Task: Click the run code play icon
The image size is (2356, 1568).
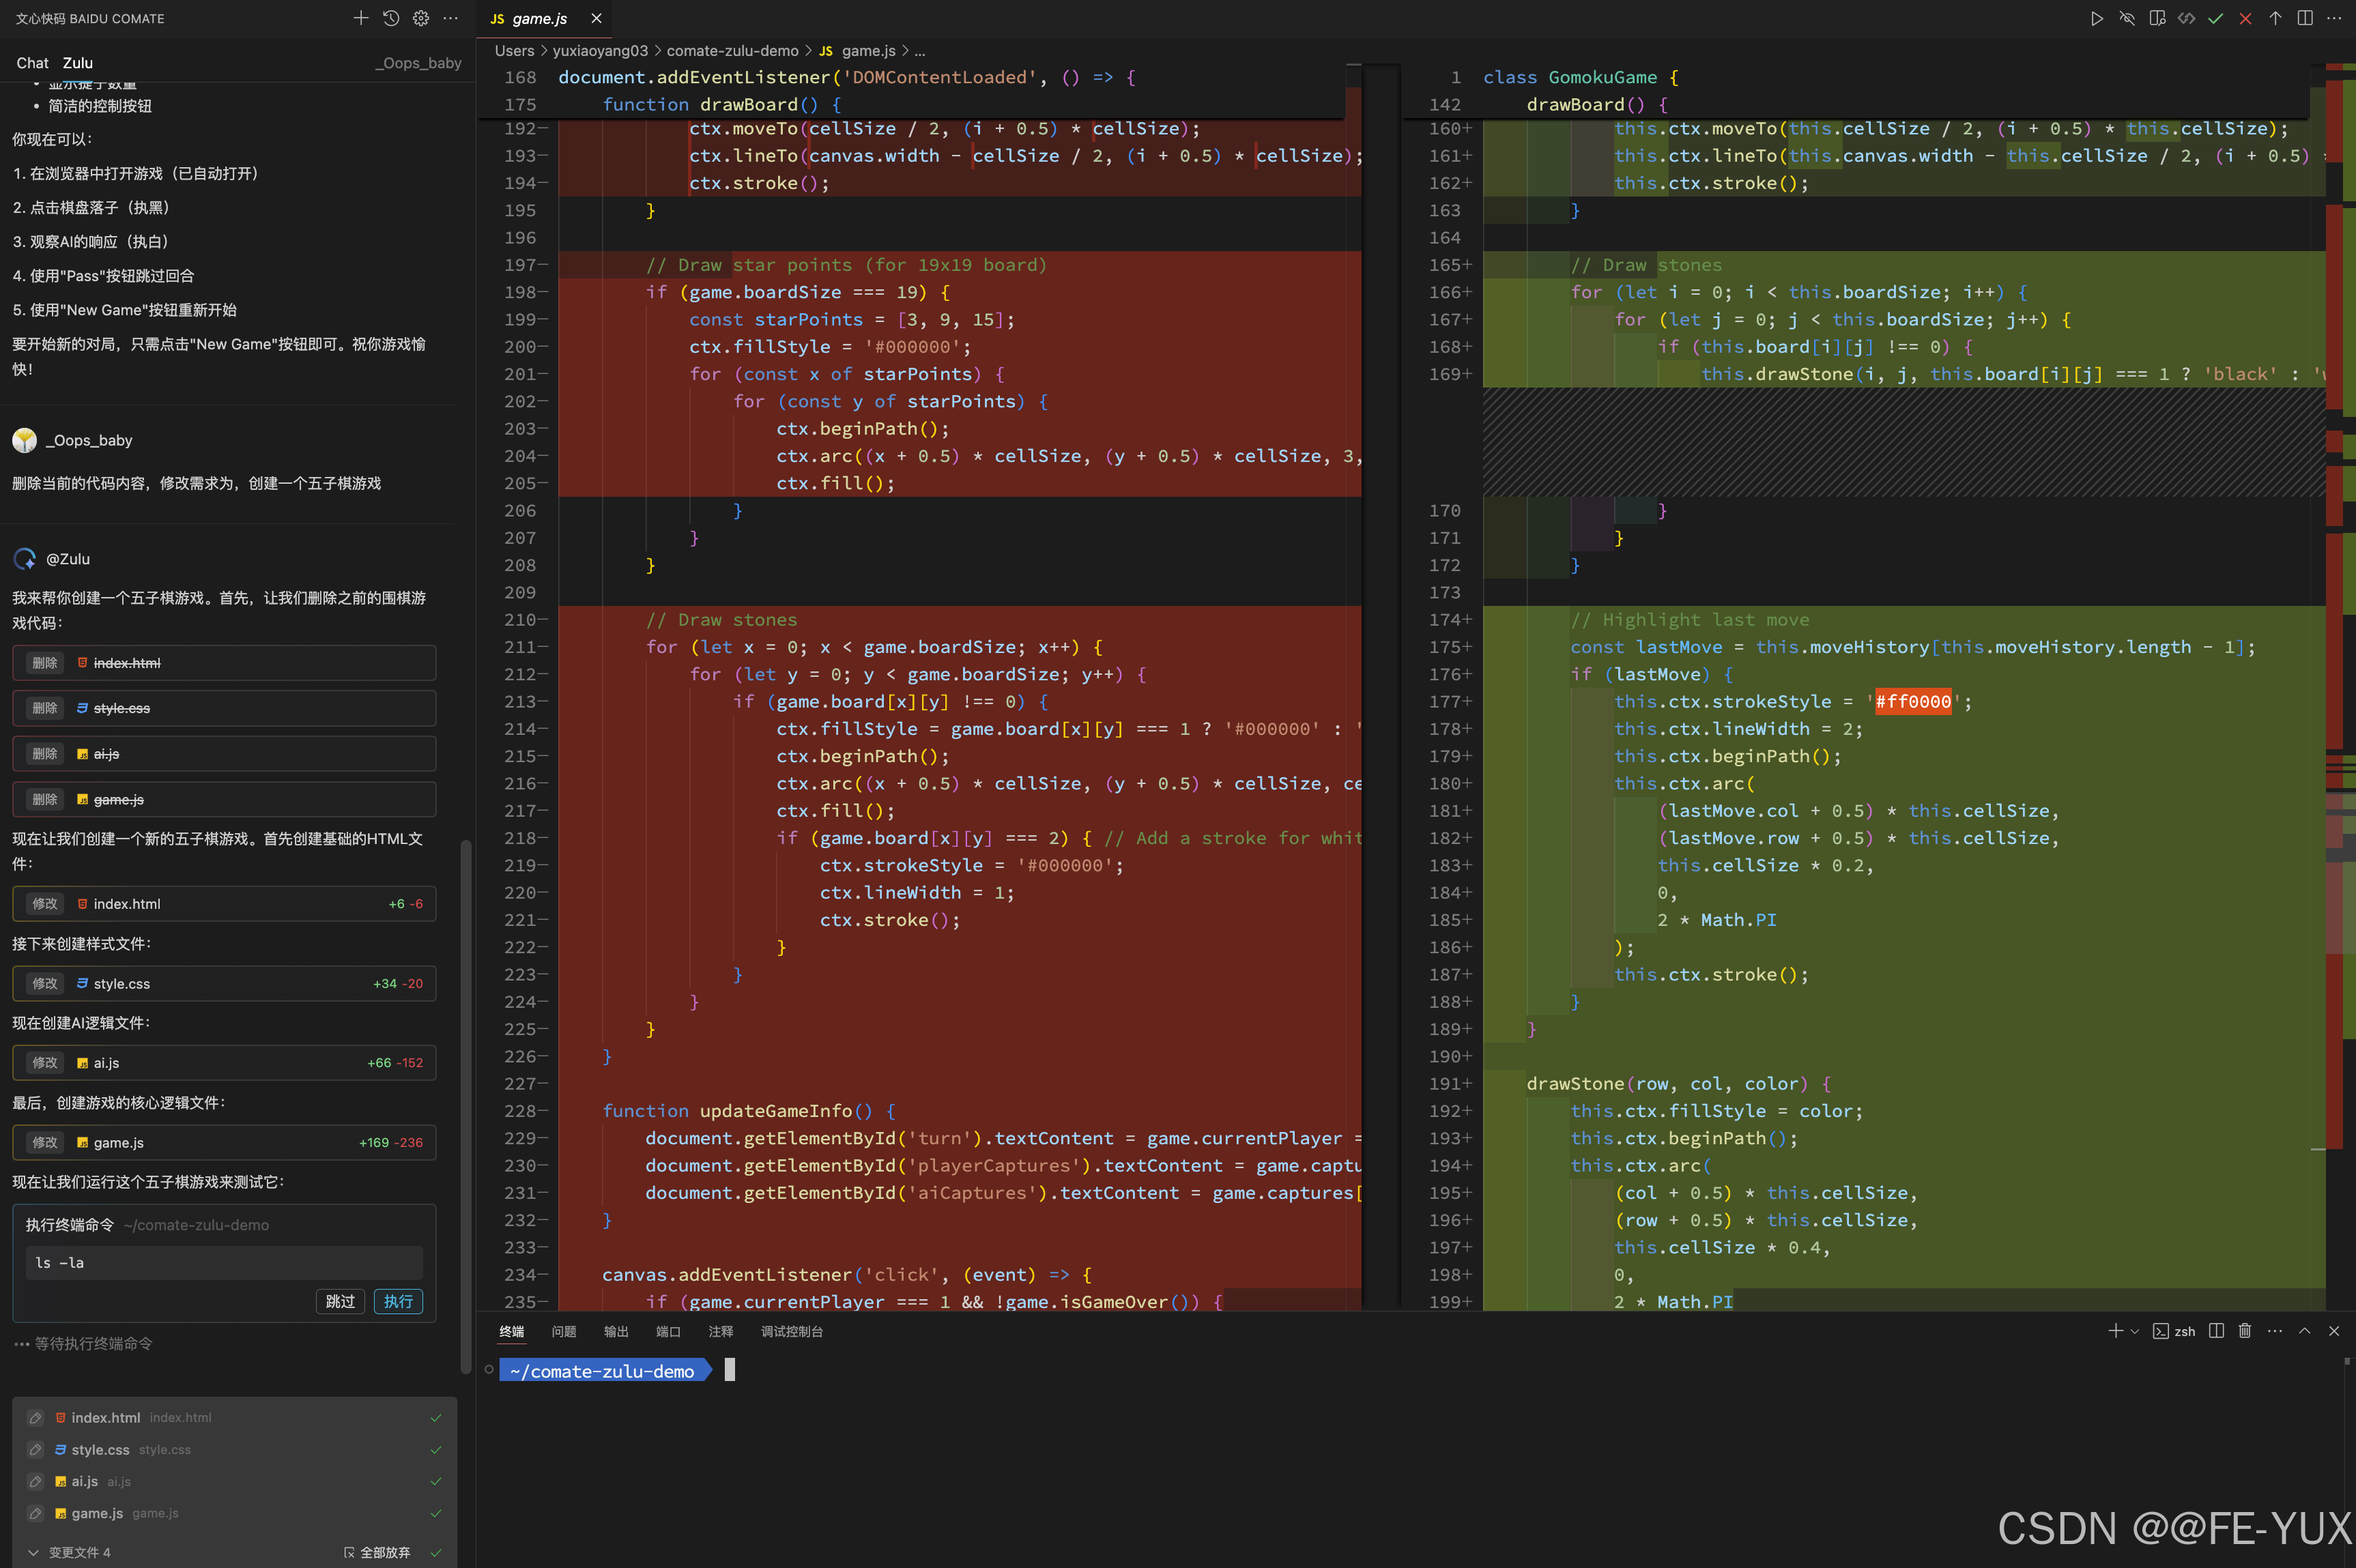Action: (x=2096, y=18)
